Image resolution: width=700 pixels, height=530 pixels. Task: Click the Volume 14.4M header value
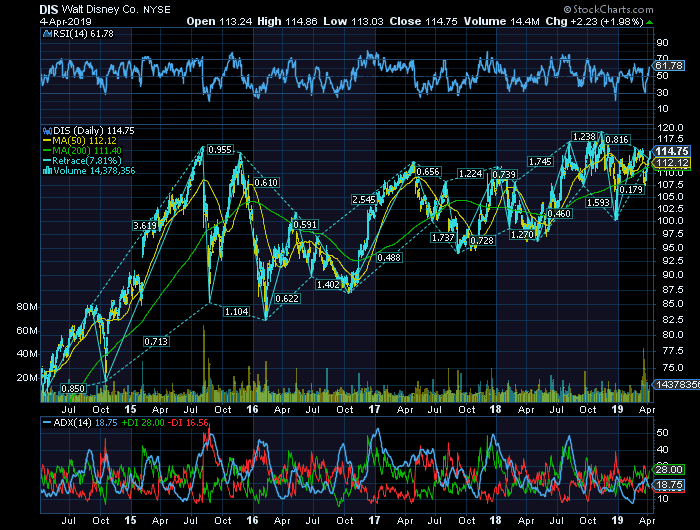[502, 21]
